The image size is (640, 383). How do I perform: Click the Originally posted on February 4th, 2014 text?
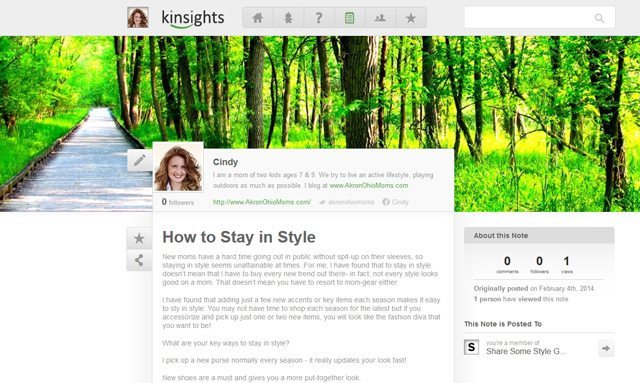(x=534, y=288)
